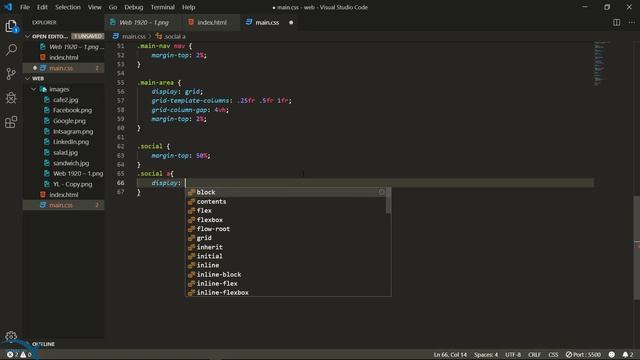Open cafe2.jpg in the images folder

point(65,100)
